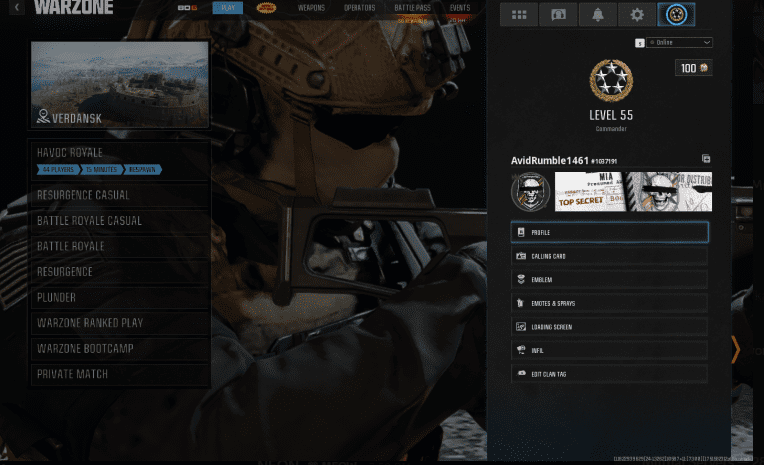Click the BO6 game switcher logo
The width and height of the screenshot is (764, 465).
point(188,8)
